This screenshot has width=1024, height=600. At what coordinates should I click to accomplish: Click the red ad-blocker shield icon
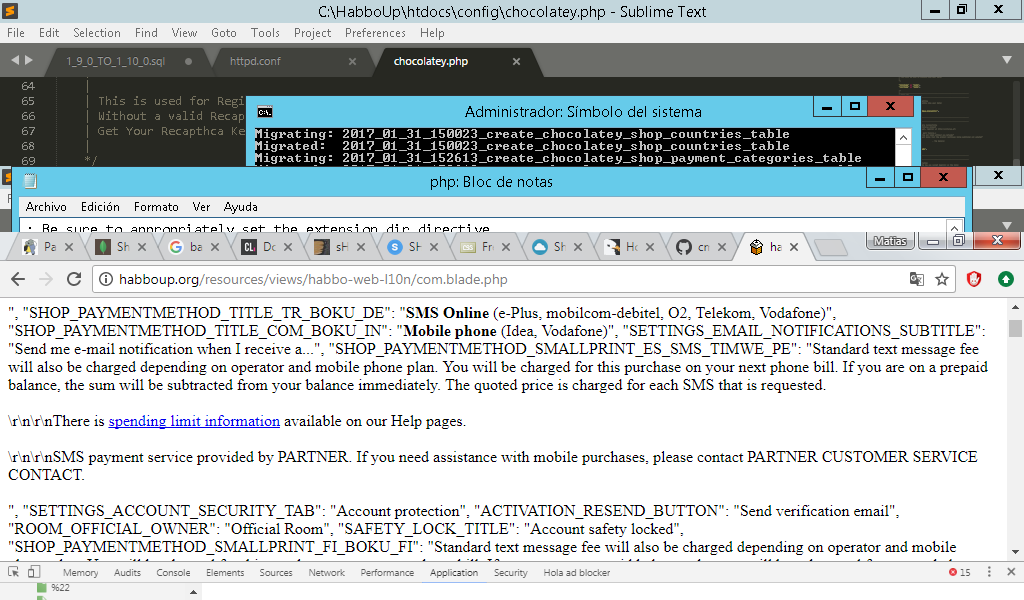pyautogui.click(x=974, y=281)
